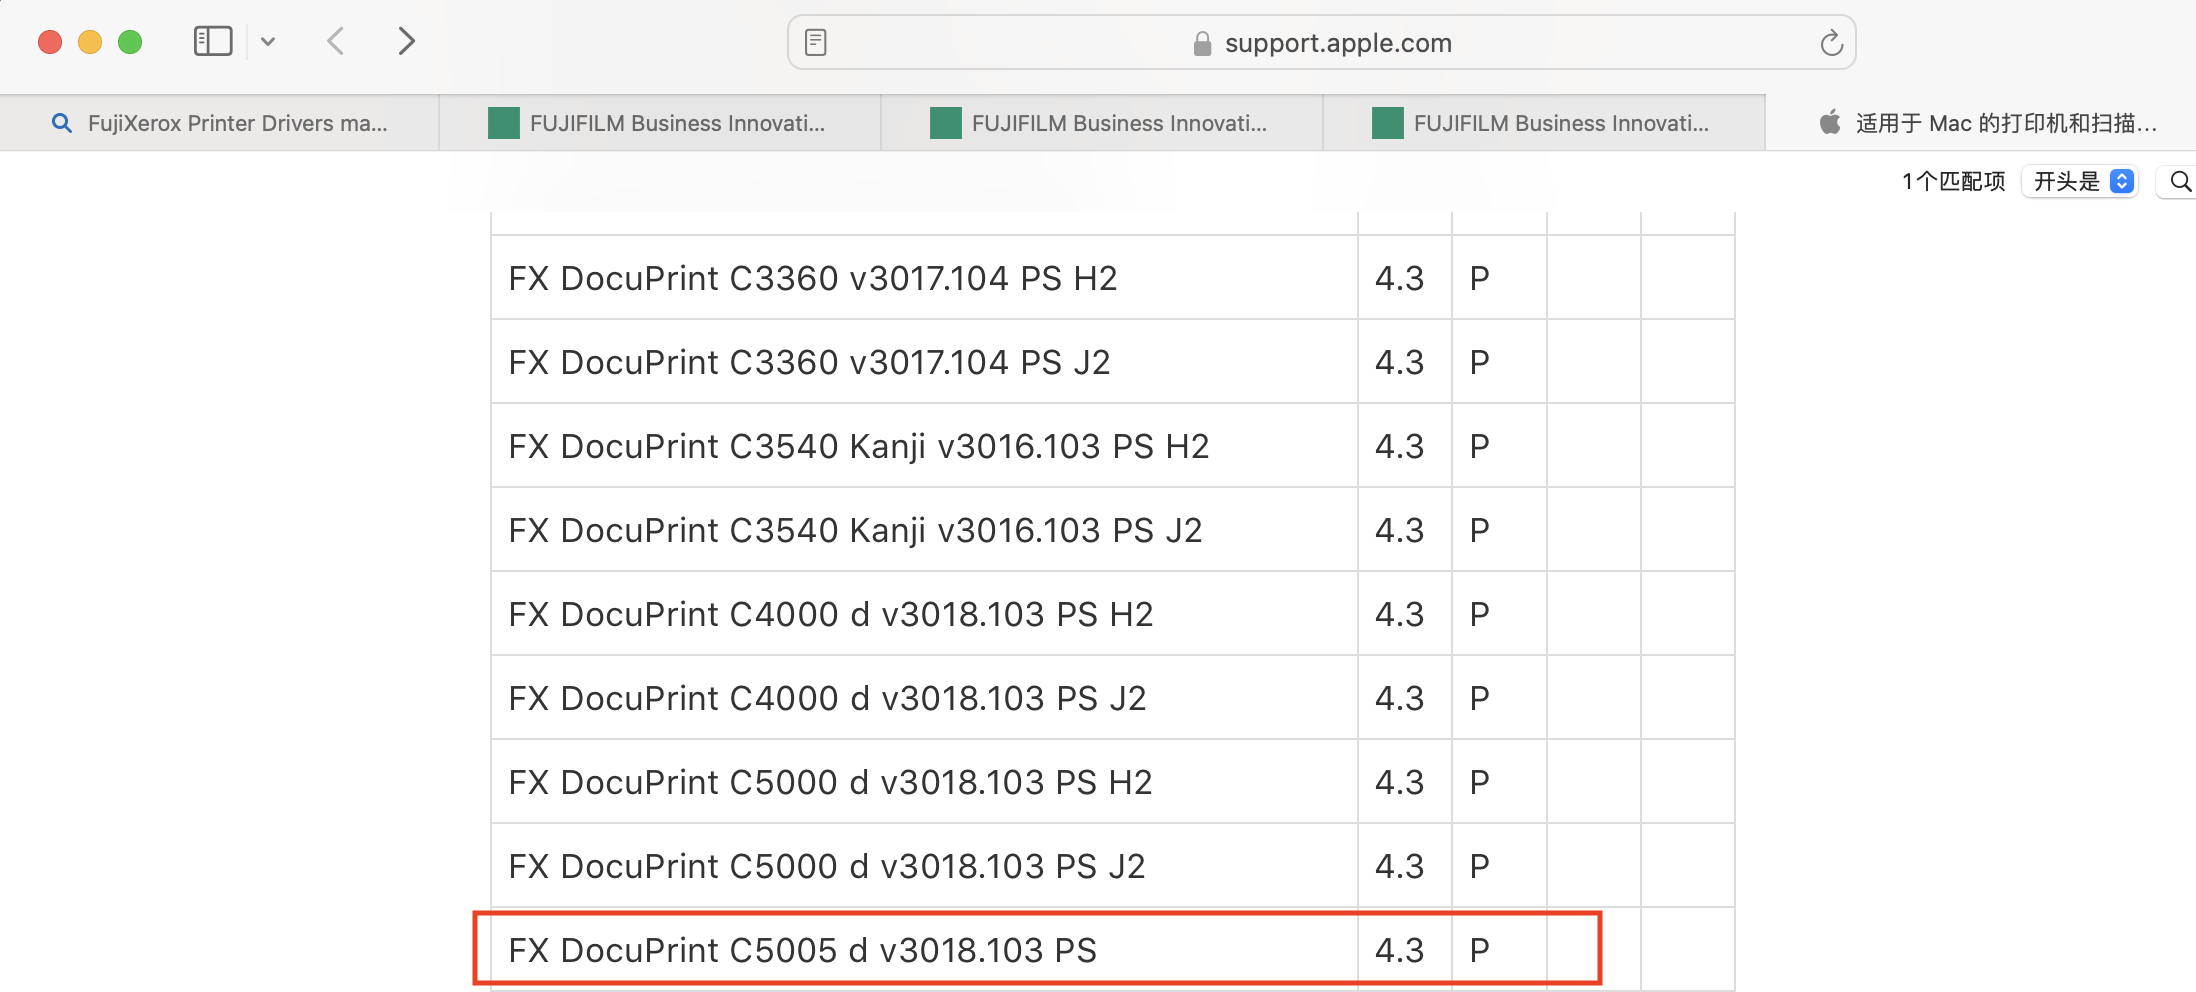The height and width of the screenshot is (992, 2196).
Task: Click the green full-screen window button
Action: tap(130, 42)
